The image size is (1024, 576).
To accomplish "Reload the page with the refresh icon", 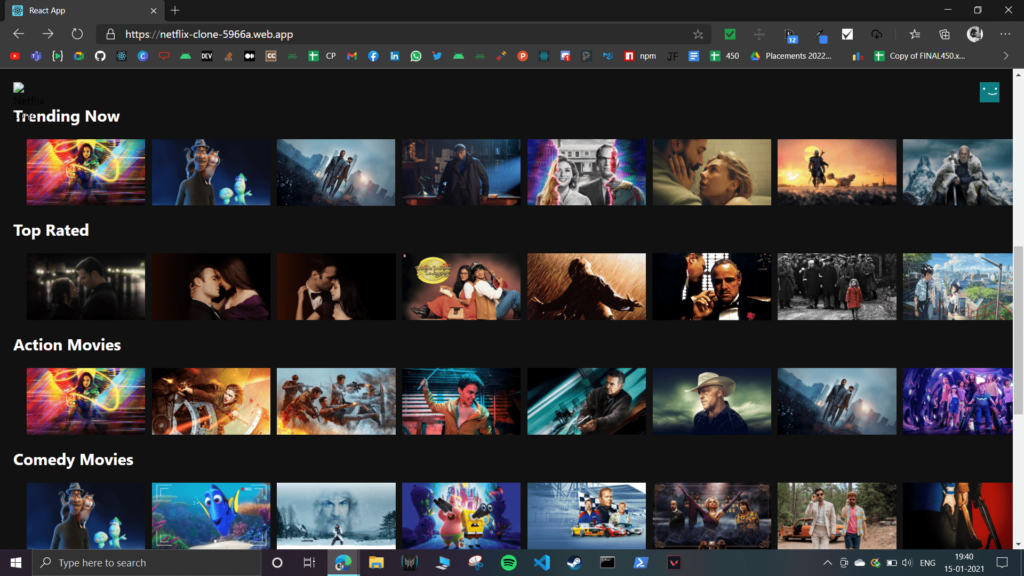I will pos(77,33).
